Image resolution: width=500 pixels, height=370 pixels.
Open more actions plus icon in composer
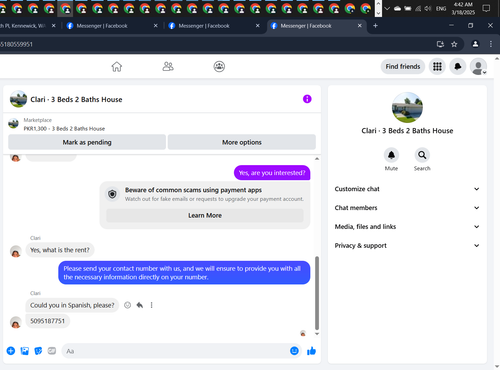coord(11,351)
